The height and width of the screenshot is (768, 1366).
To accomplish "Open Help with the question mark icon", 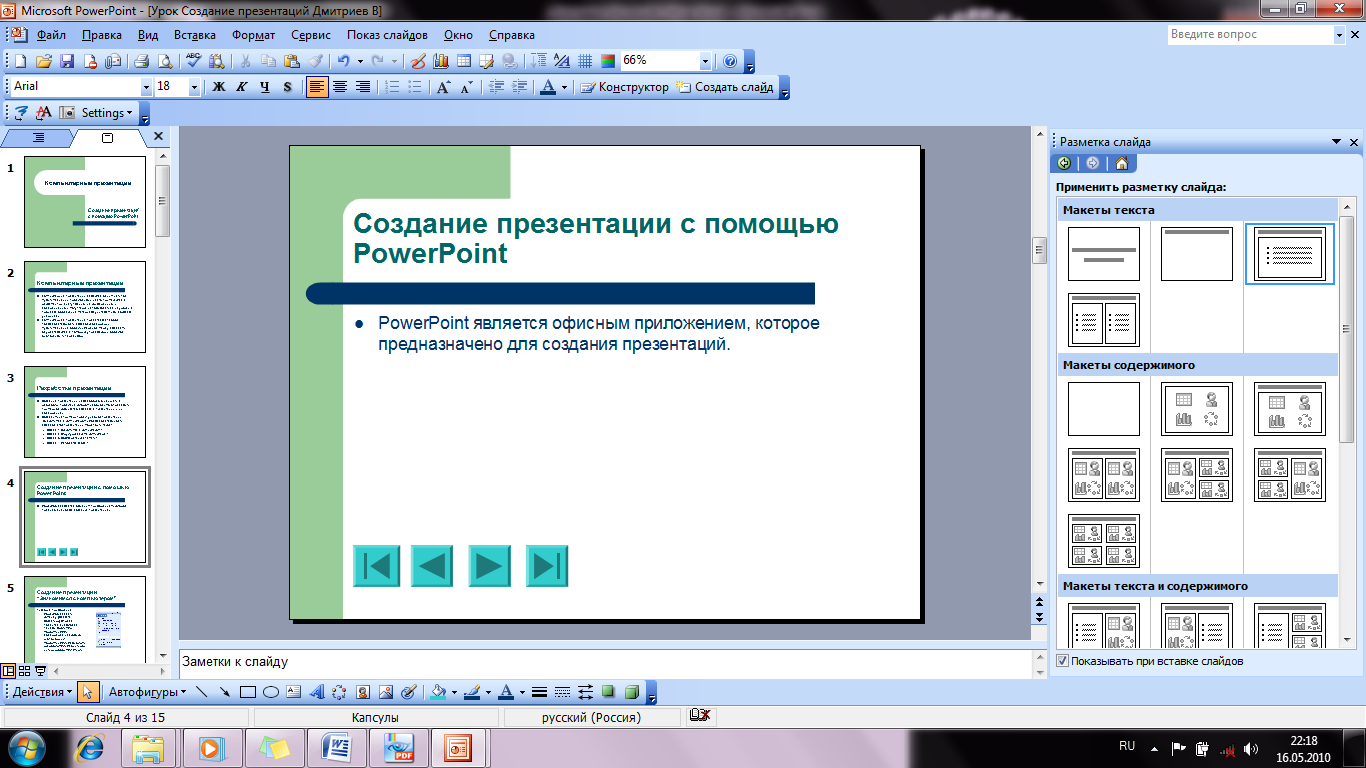I will point(730,61).
